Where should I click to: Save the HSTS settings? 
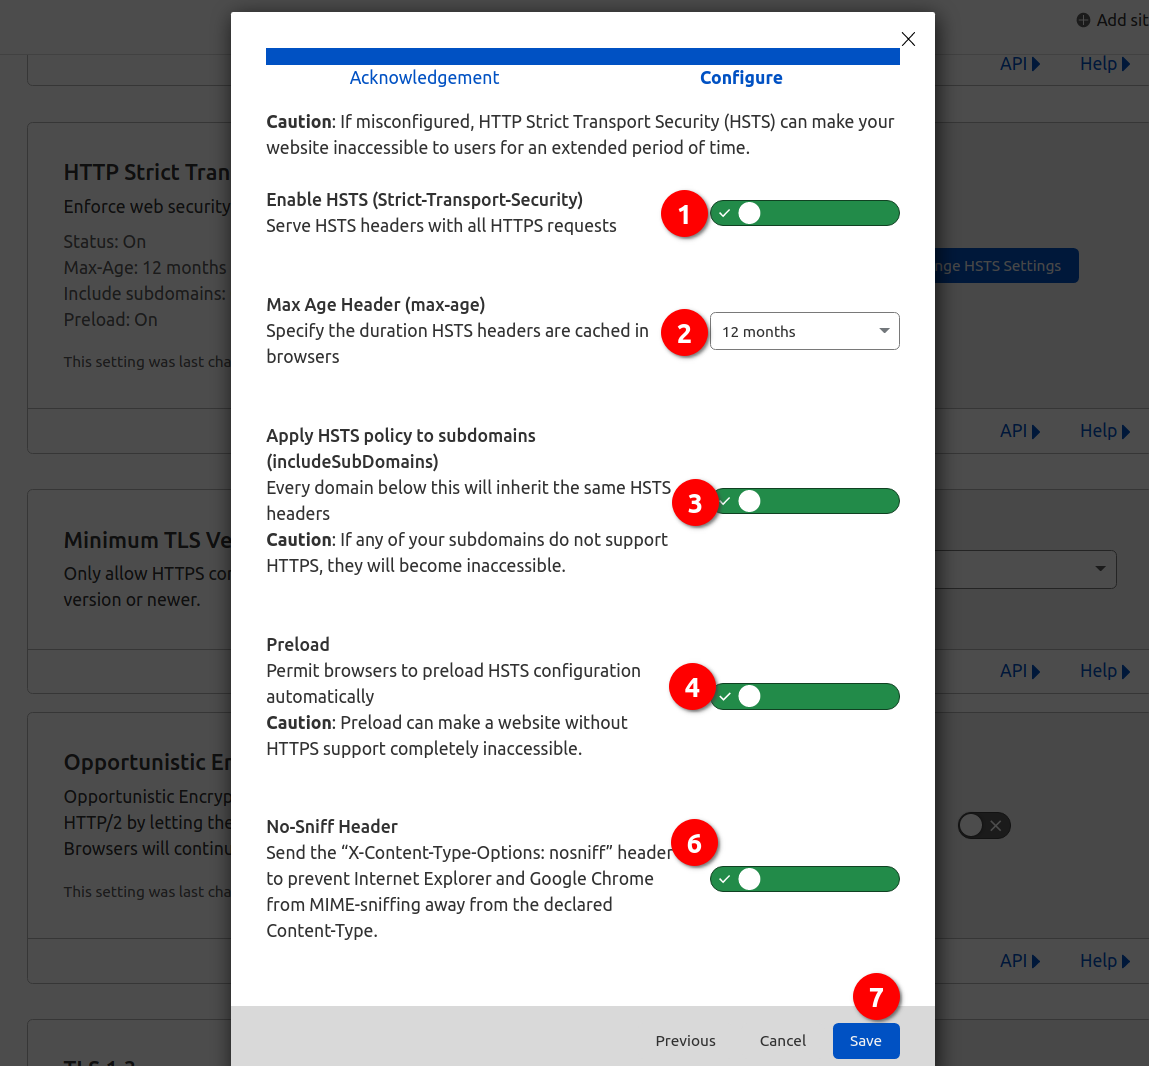(865, 1041)
